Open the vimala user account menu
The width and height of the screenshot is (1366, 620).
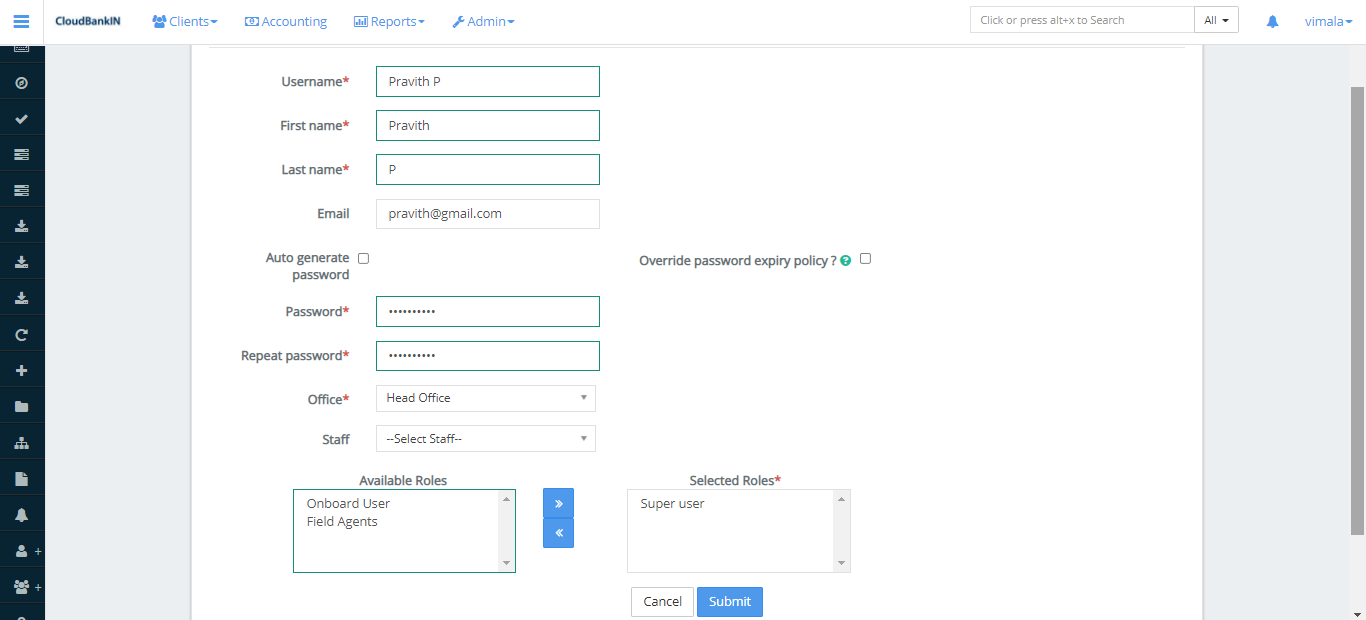tap(1328, 20)
